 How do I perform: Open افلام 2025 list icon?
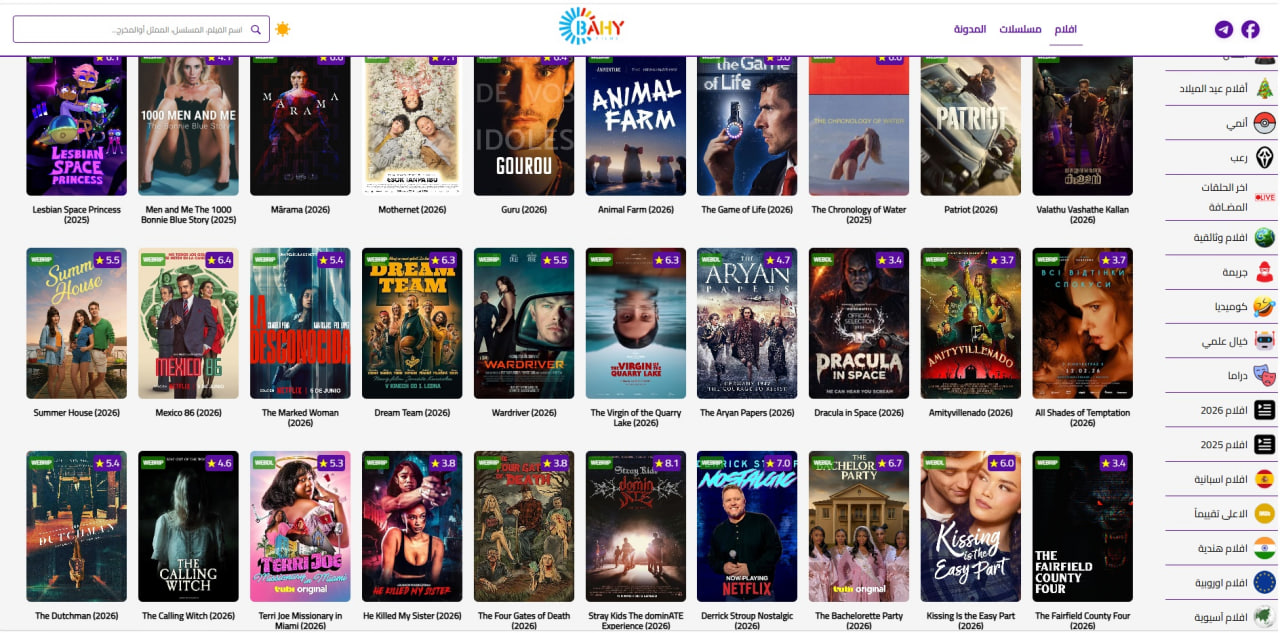(1265, 444)
